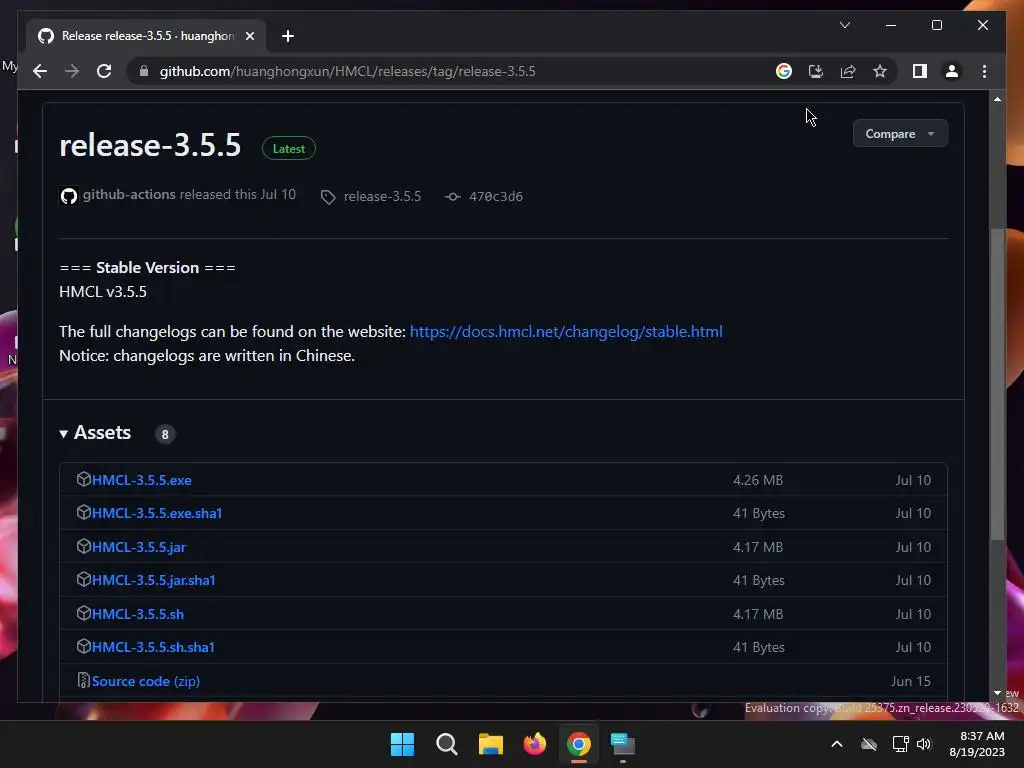Click the github-actions avatar icon

coord(69,196)
